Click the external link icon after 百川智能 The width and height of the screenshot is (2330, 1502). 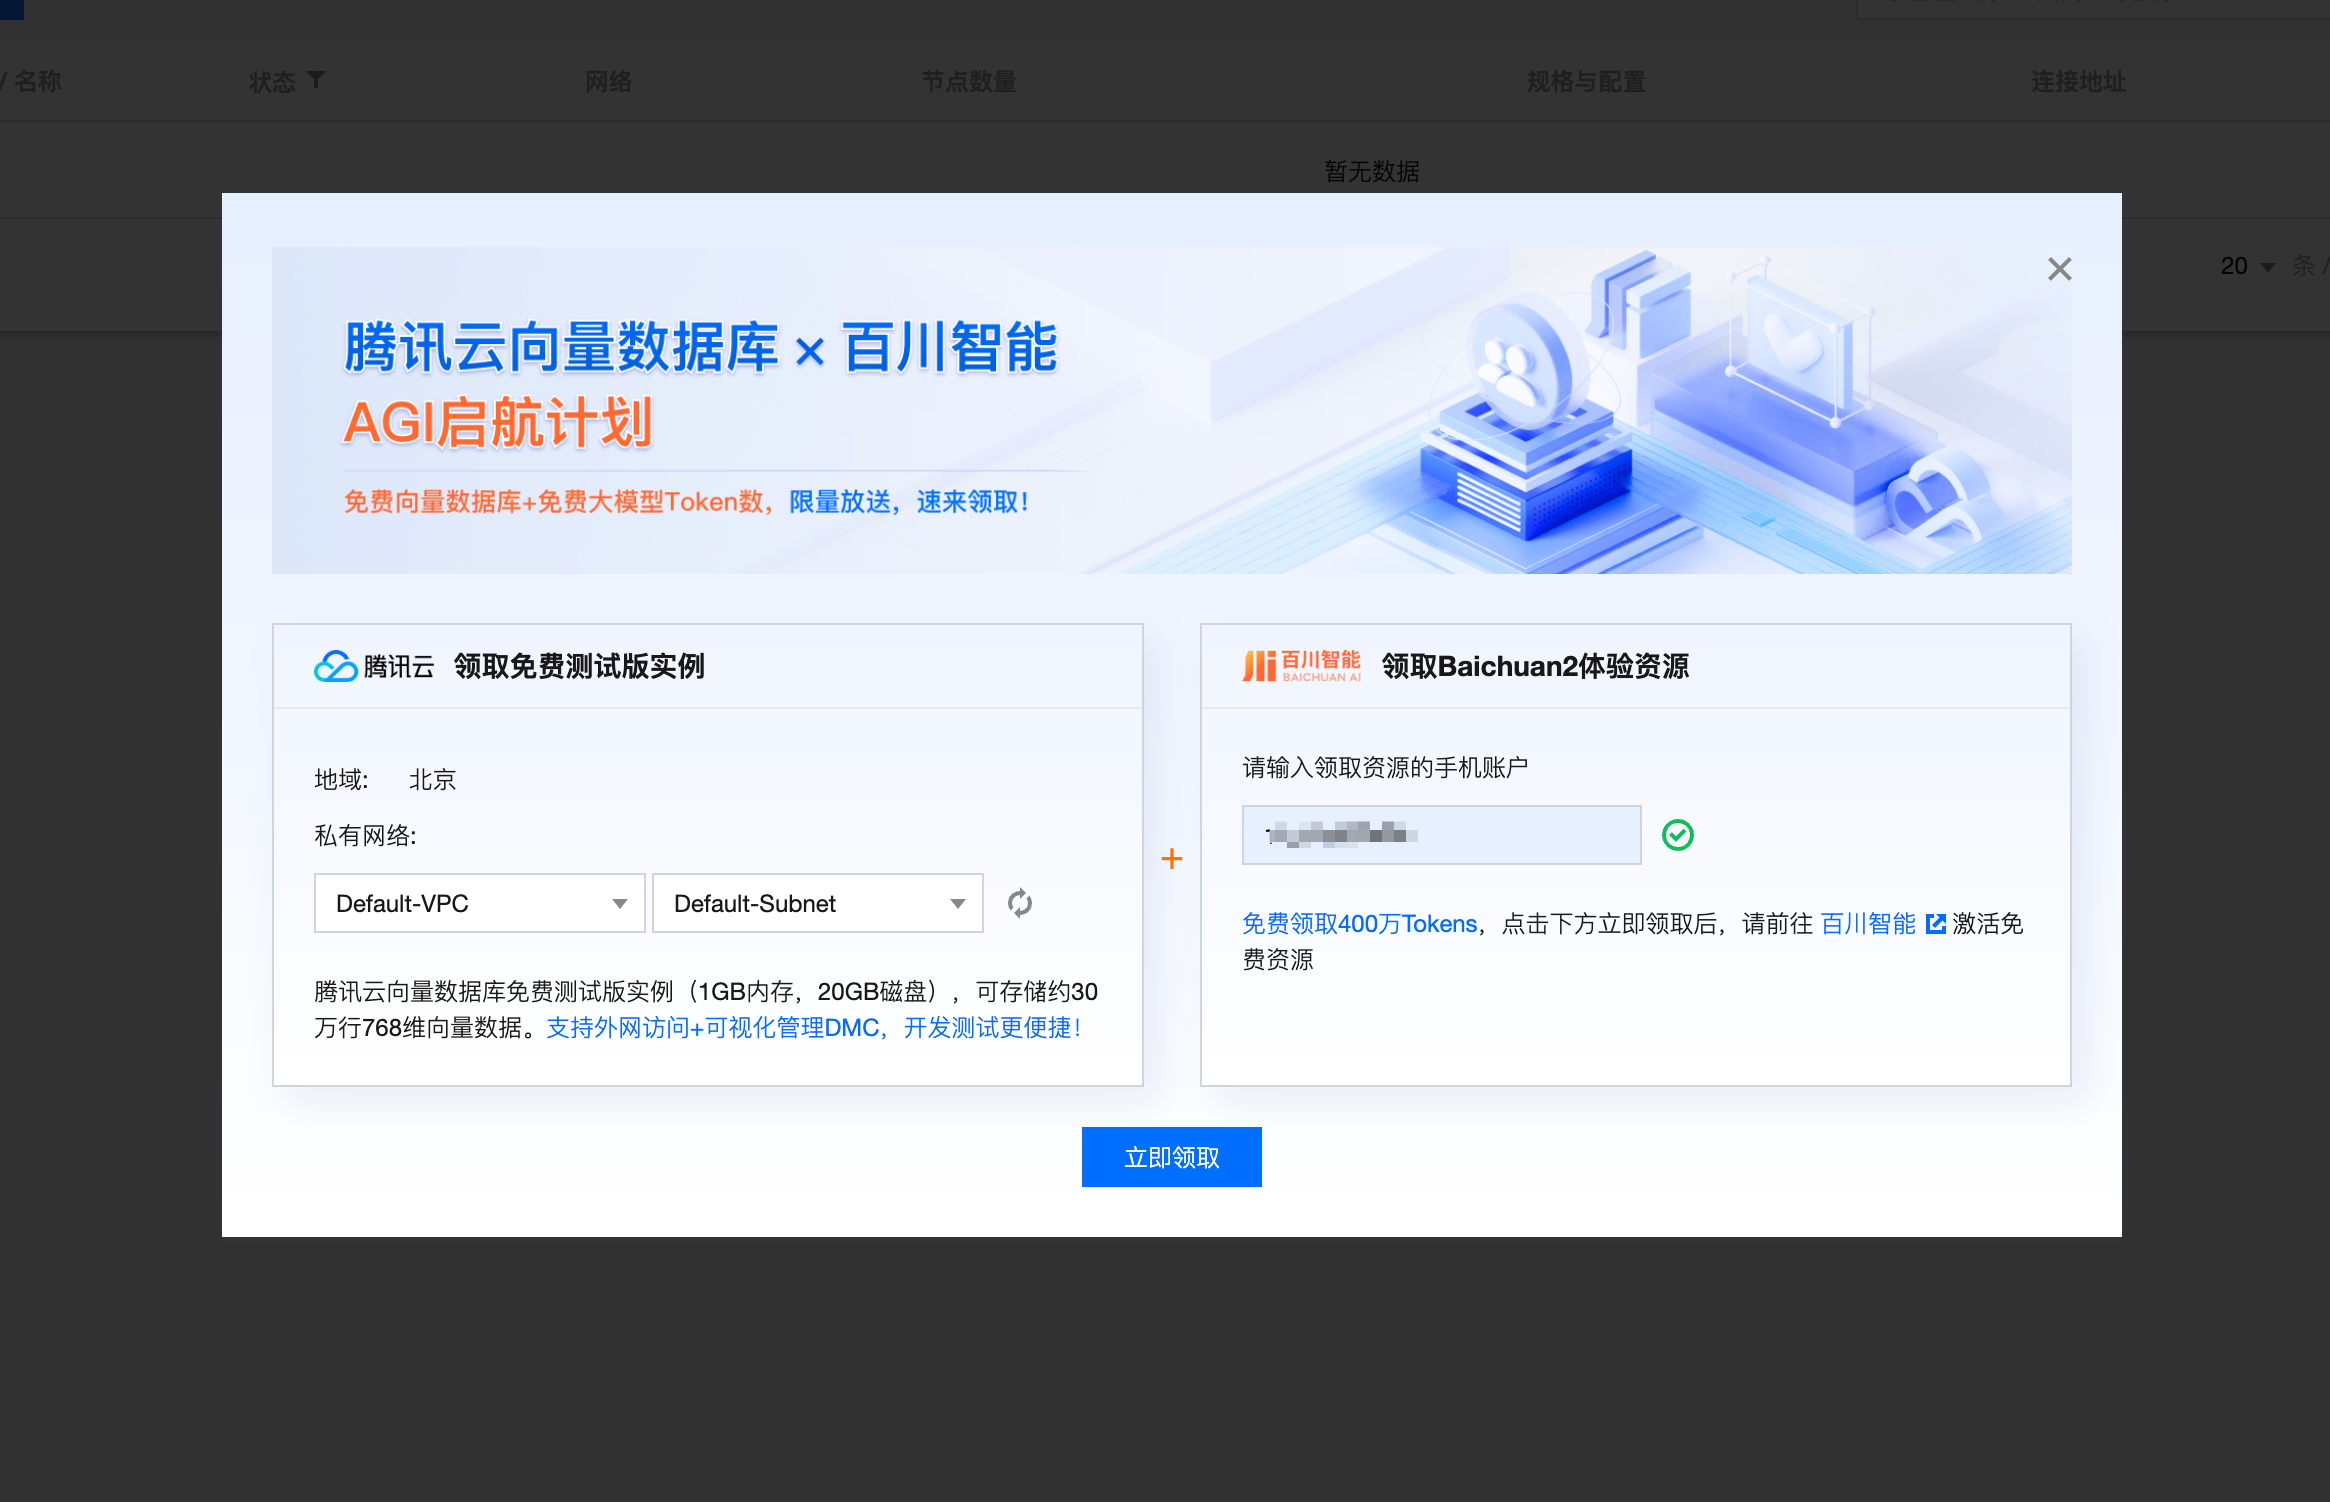tap(1935, 924)
